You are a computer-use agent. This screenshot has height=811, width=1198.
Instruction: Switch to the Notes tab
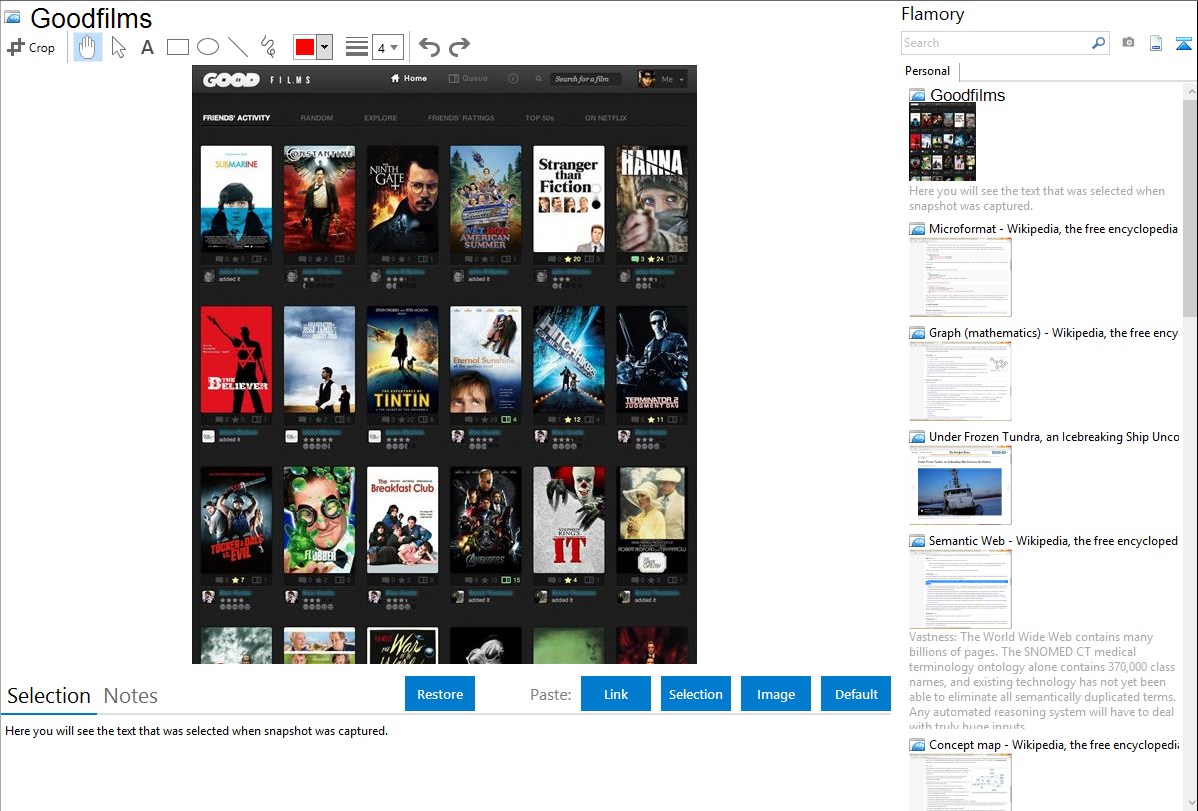coord(131,696)
